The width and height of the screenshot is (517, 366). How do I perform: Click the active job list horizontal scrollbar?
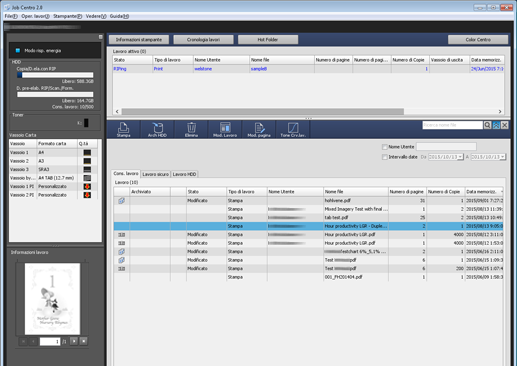click(x=263, y=111)
